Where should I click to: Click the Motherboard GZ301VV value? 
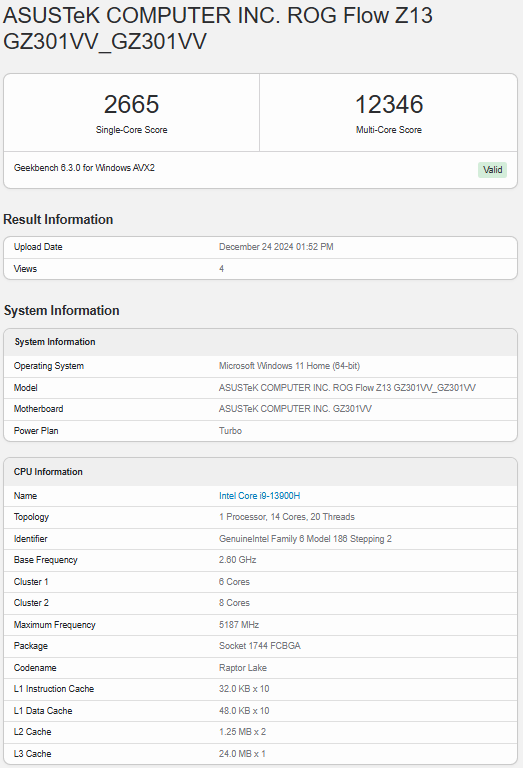point(295,408)
